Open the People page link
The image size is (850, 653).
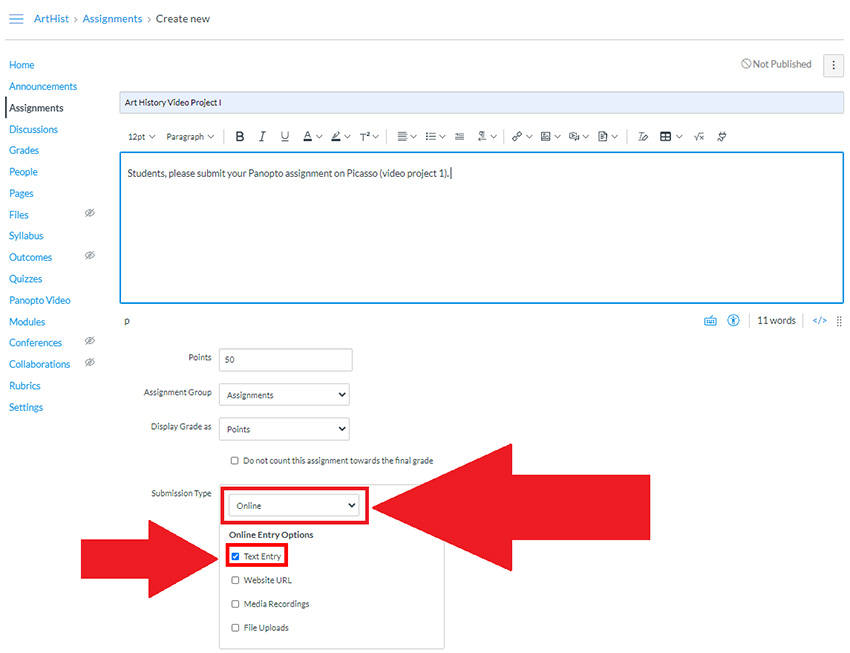coord(23,172)
